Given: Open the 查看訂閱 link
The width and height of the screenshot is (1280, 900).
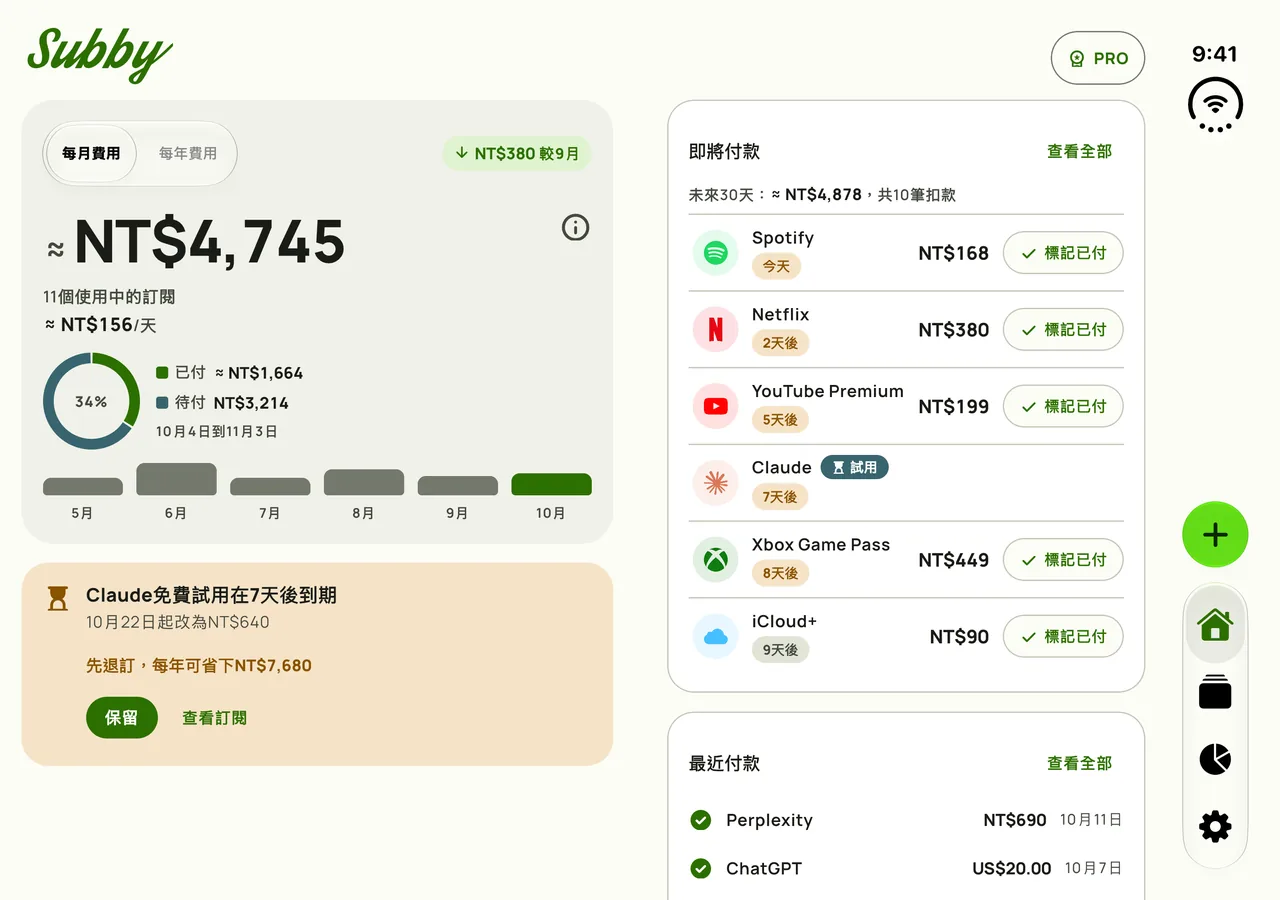Looking at the screenshot, I should (x=214, y=718).
